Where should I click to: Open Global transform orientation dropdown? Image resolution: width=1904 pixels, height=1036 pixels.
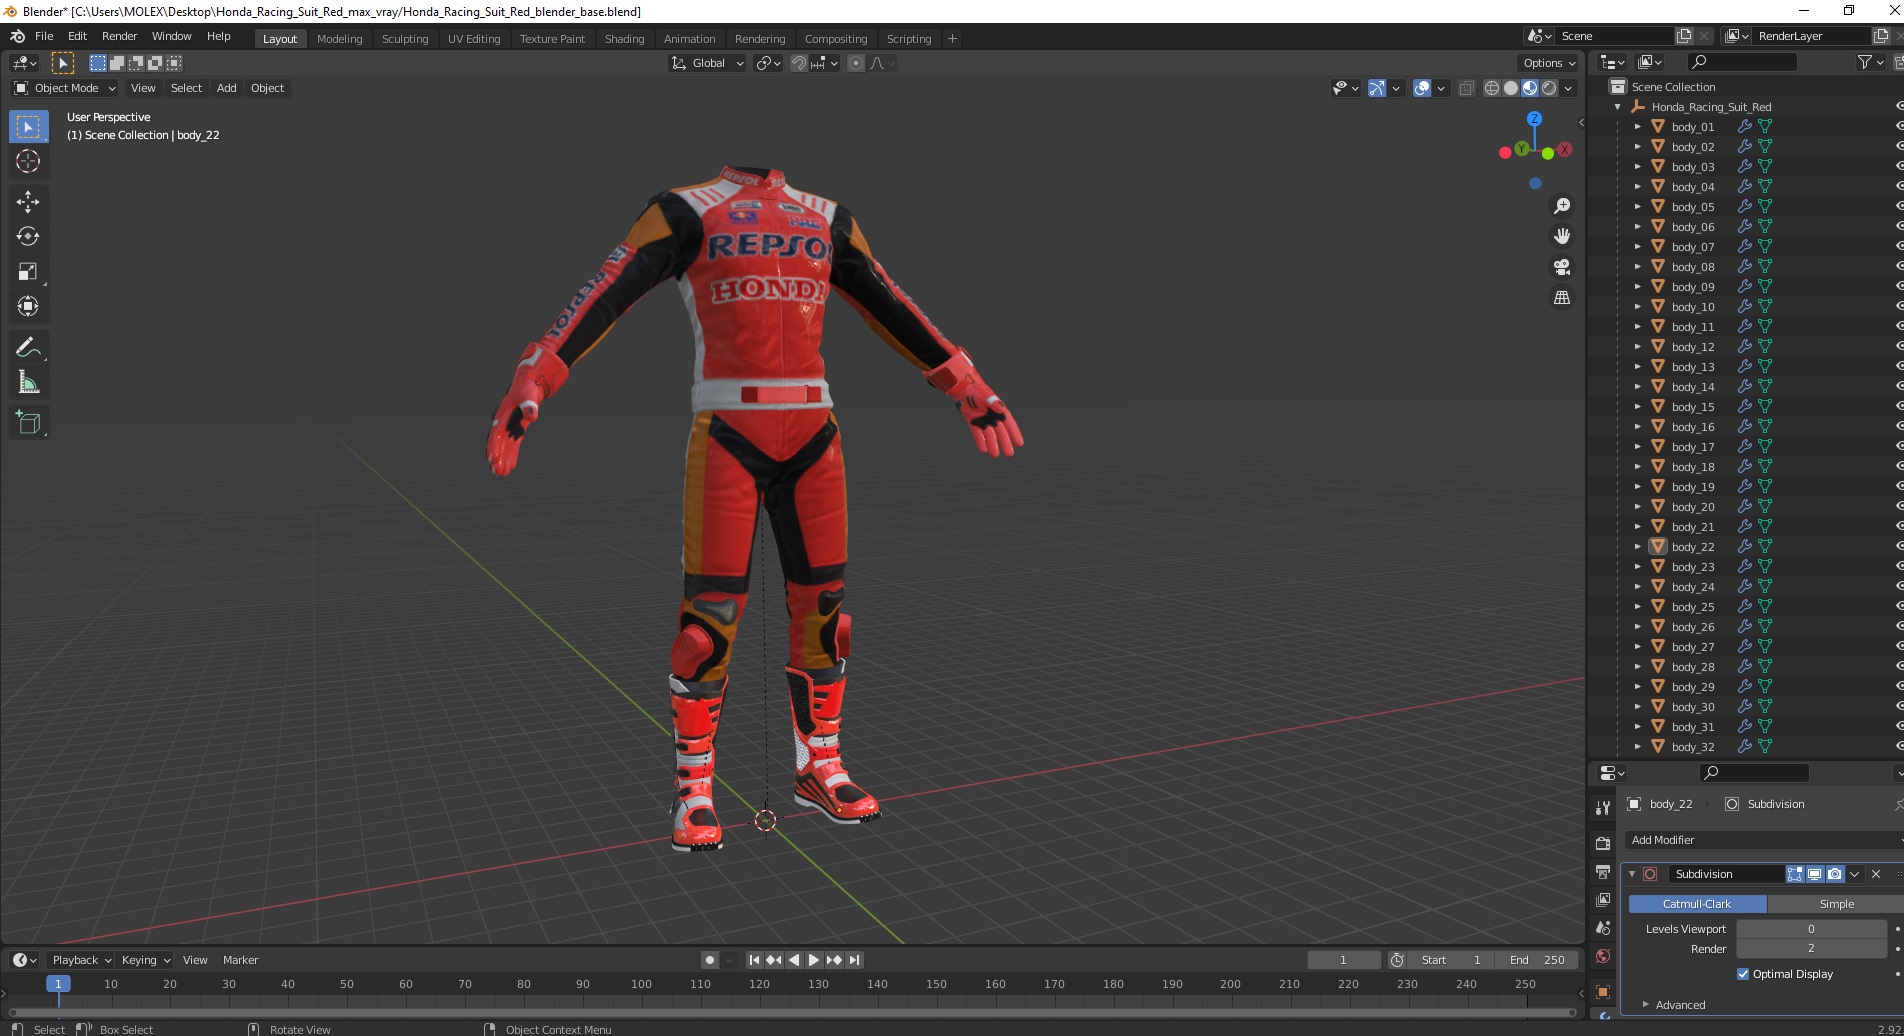click(707, 63)
